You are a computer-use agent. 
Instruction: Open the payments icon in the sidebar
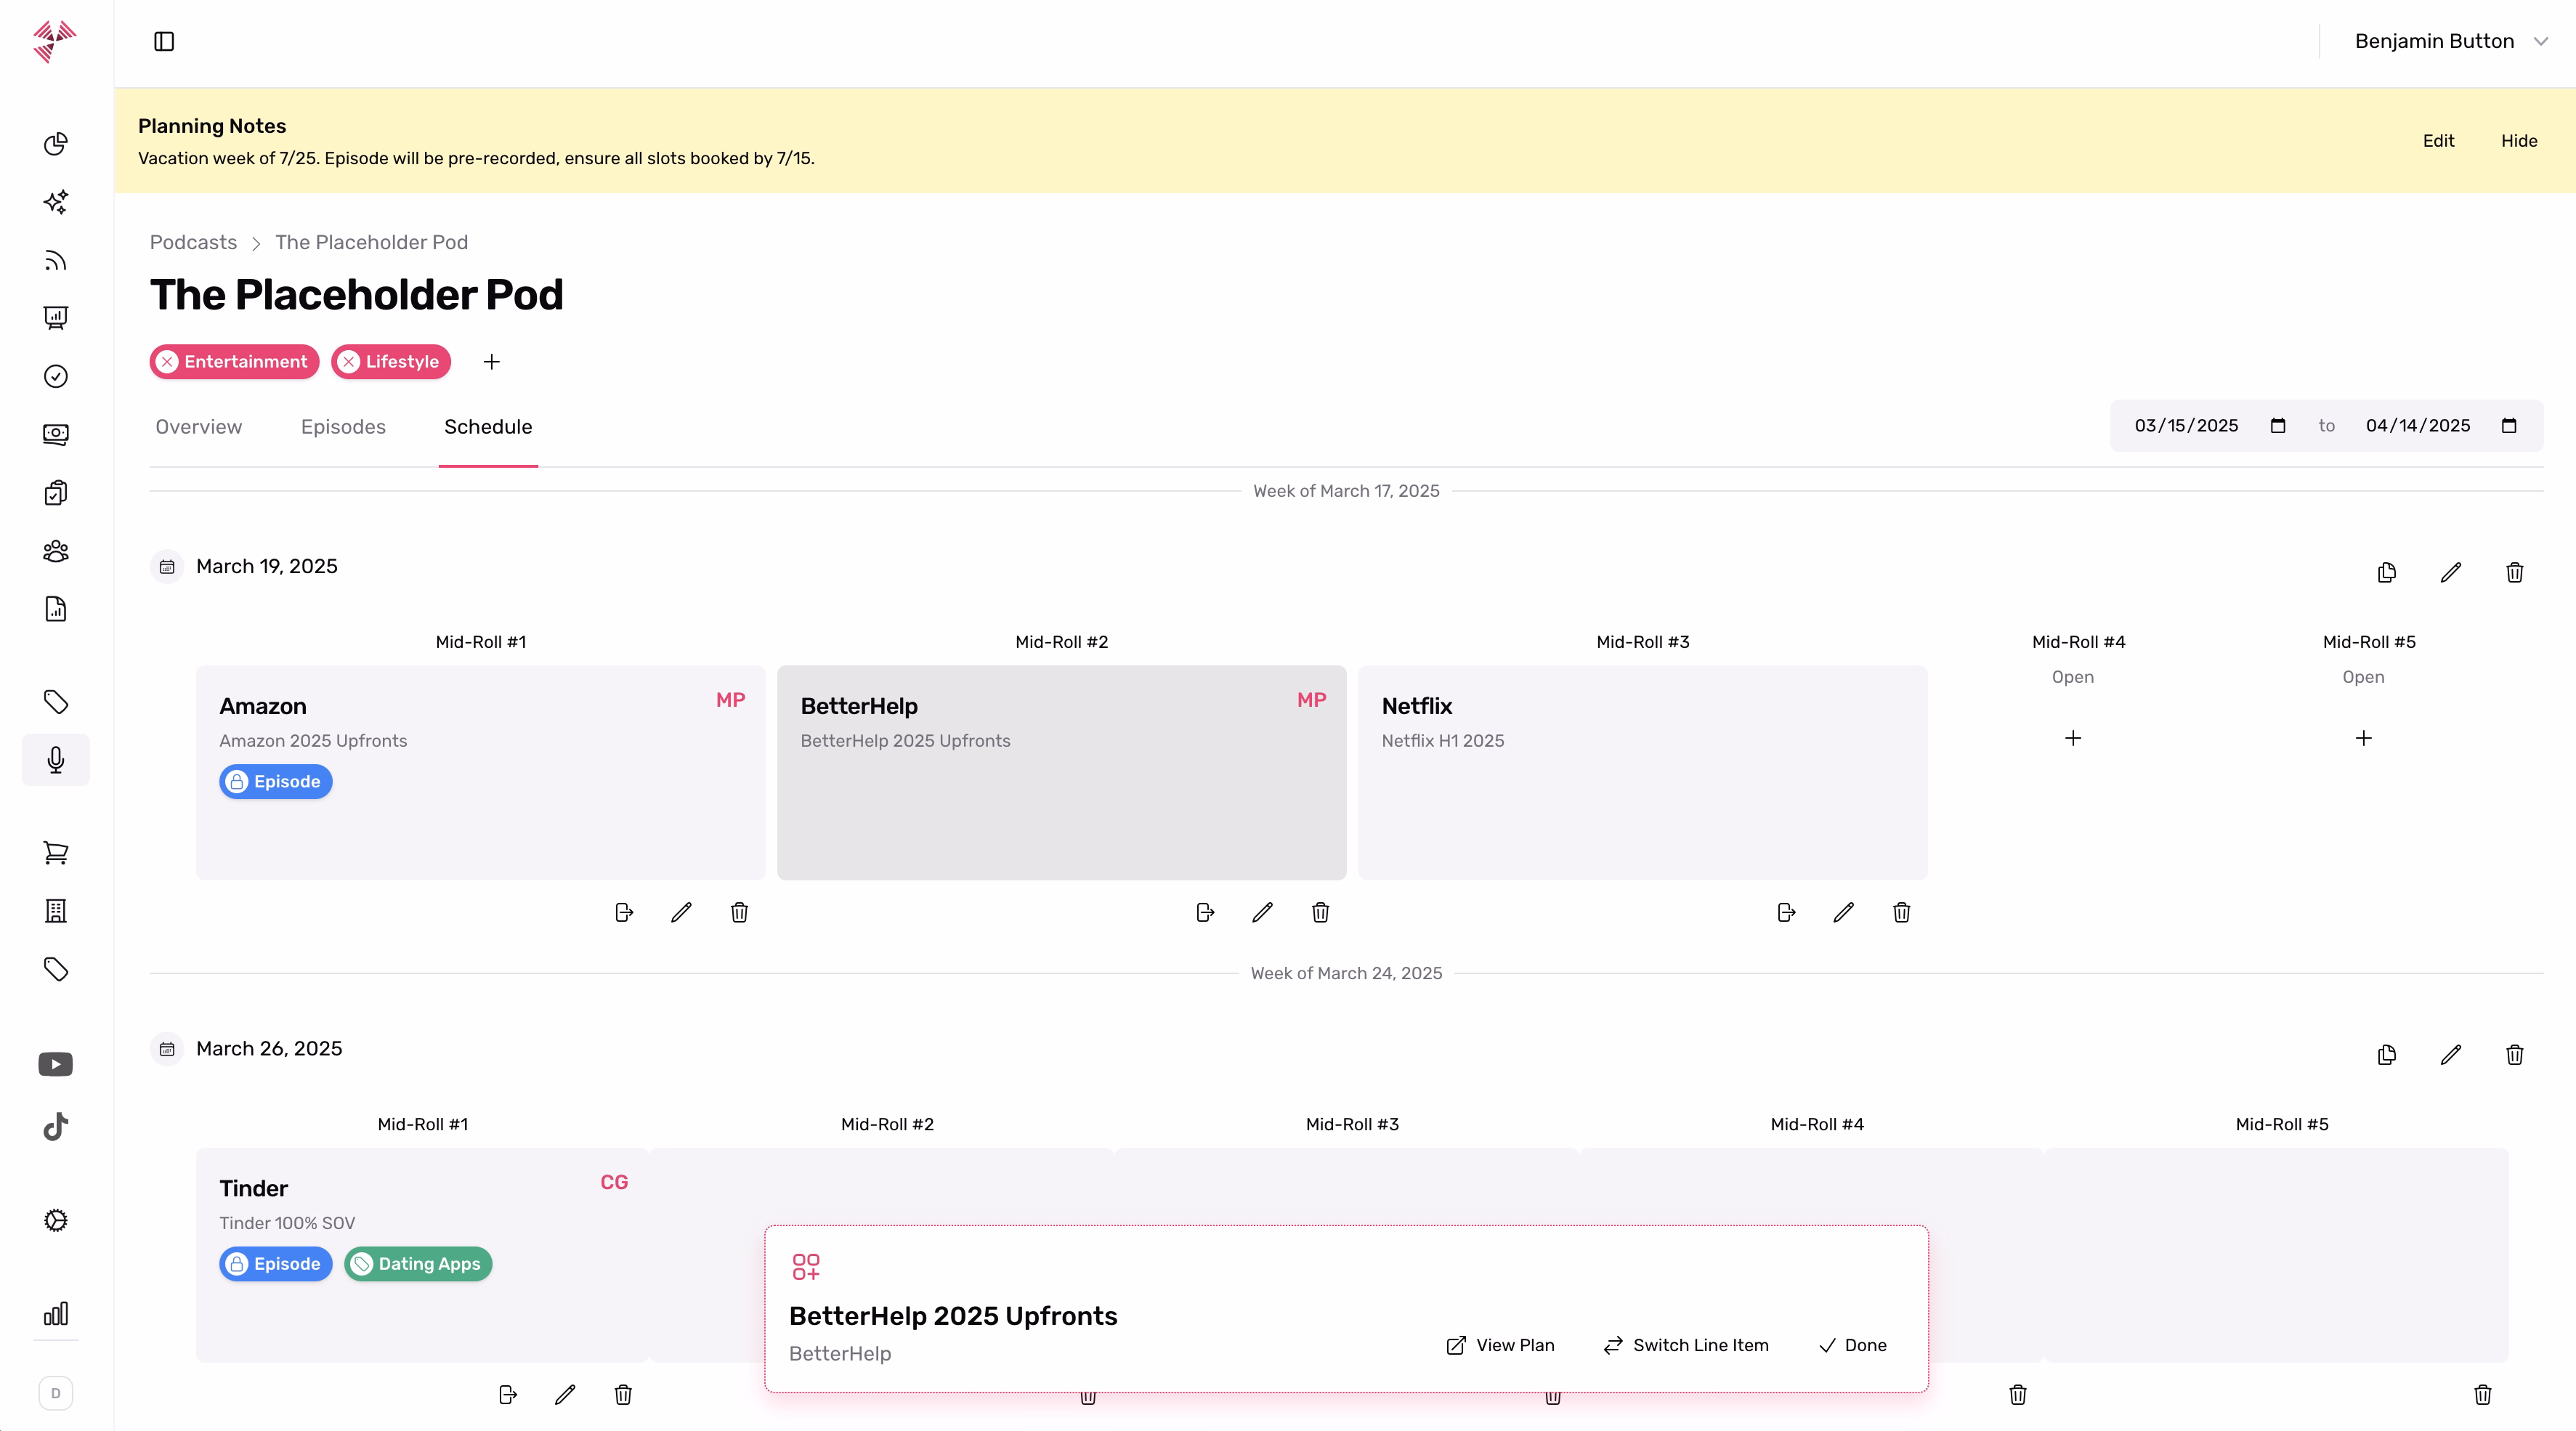(x=55, y=435)
